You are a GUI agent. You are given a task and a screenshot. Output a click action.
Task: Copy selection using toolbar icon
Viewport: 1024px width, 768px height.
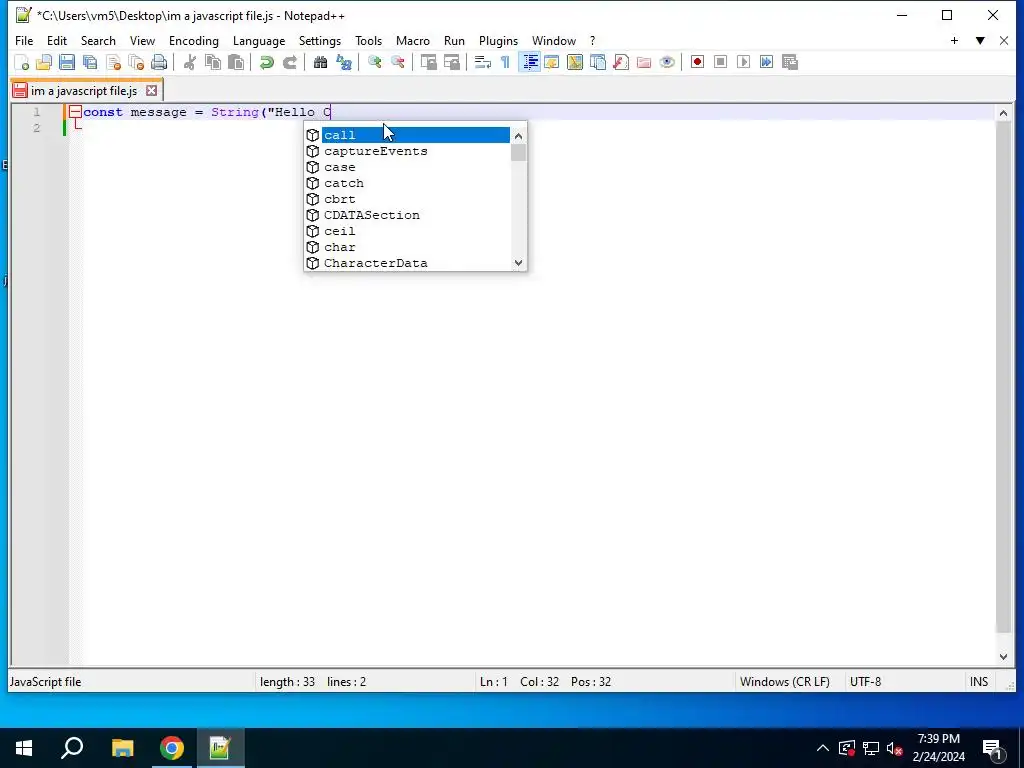click(x=213, y=62)
